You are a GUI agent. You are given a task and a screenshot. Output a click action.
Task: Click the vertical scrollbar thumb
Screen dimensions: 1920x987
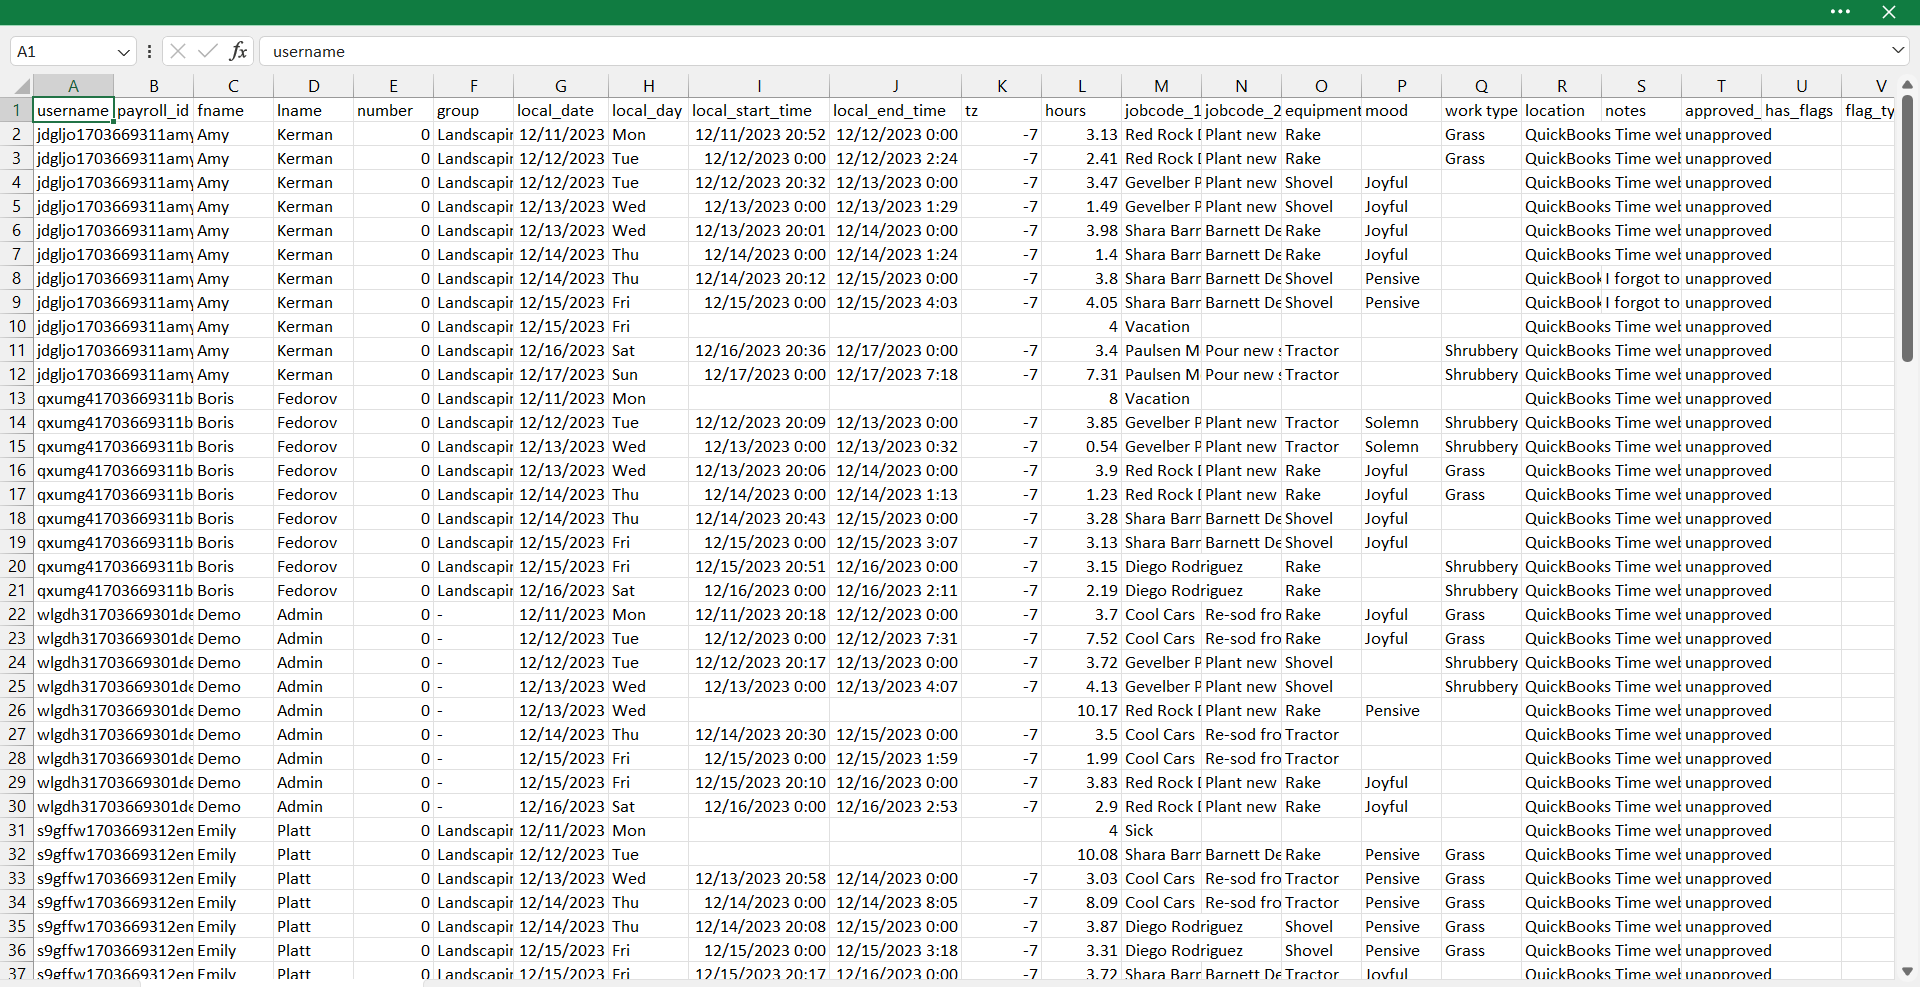click(1907, 229)
